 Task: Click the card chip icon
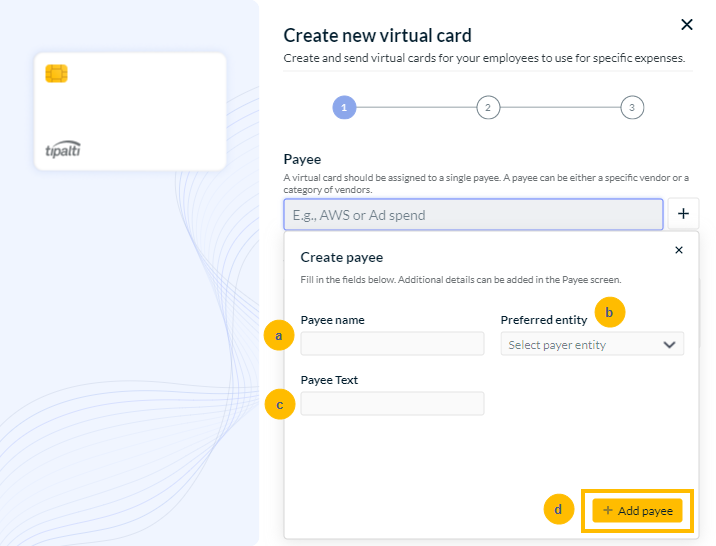coord(57,74)
